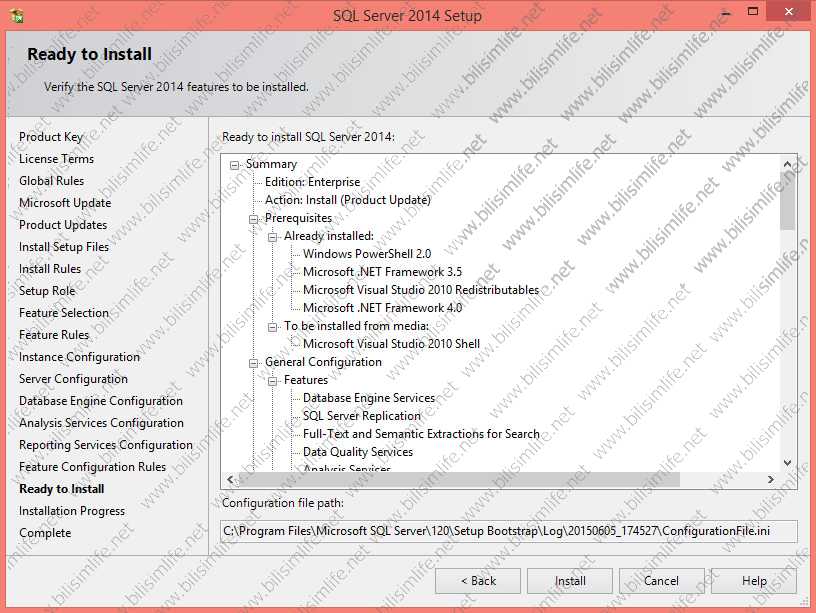Select Full-Text and Semantic Extractions for Search
Screen dimensions: 816x613
pyautogui.click(x=421, y=434)
